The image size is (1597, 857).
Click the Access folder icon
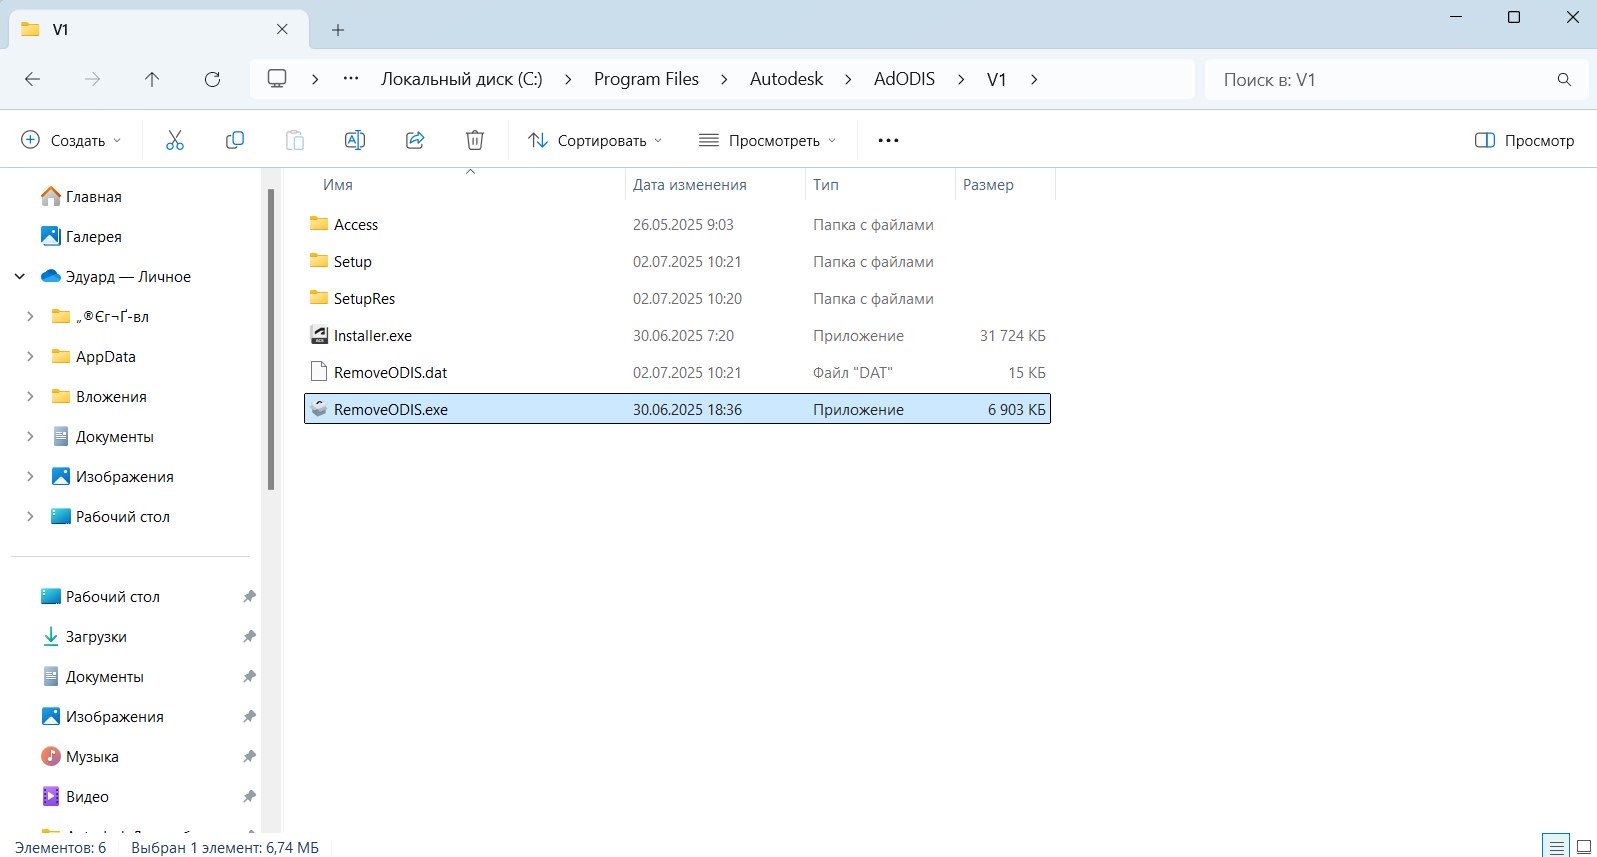click(319, 224)
